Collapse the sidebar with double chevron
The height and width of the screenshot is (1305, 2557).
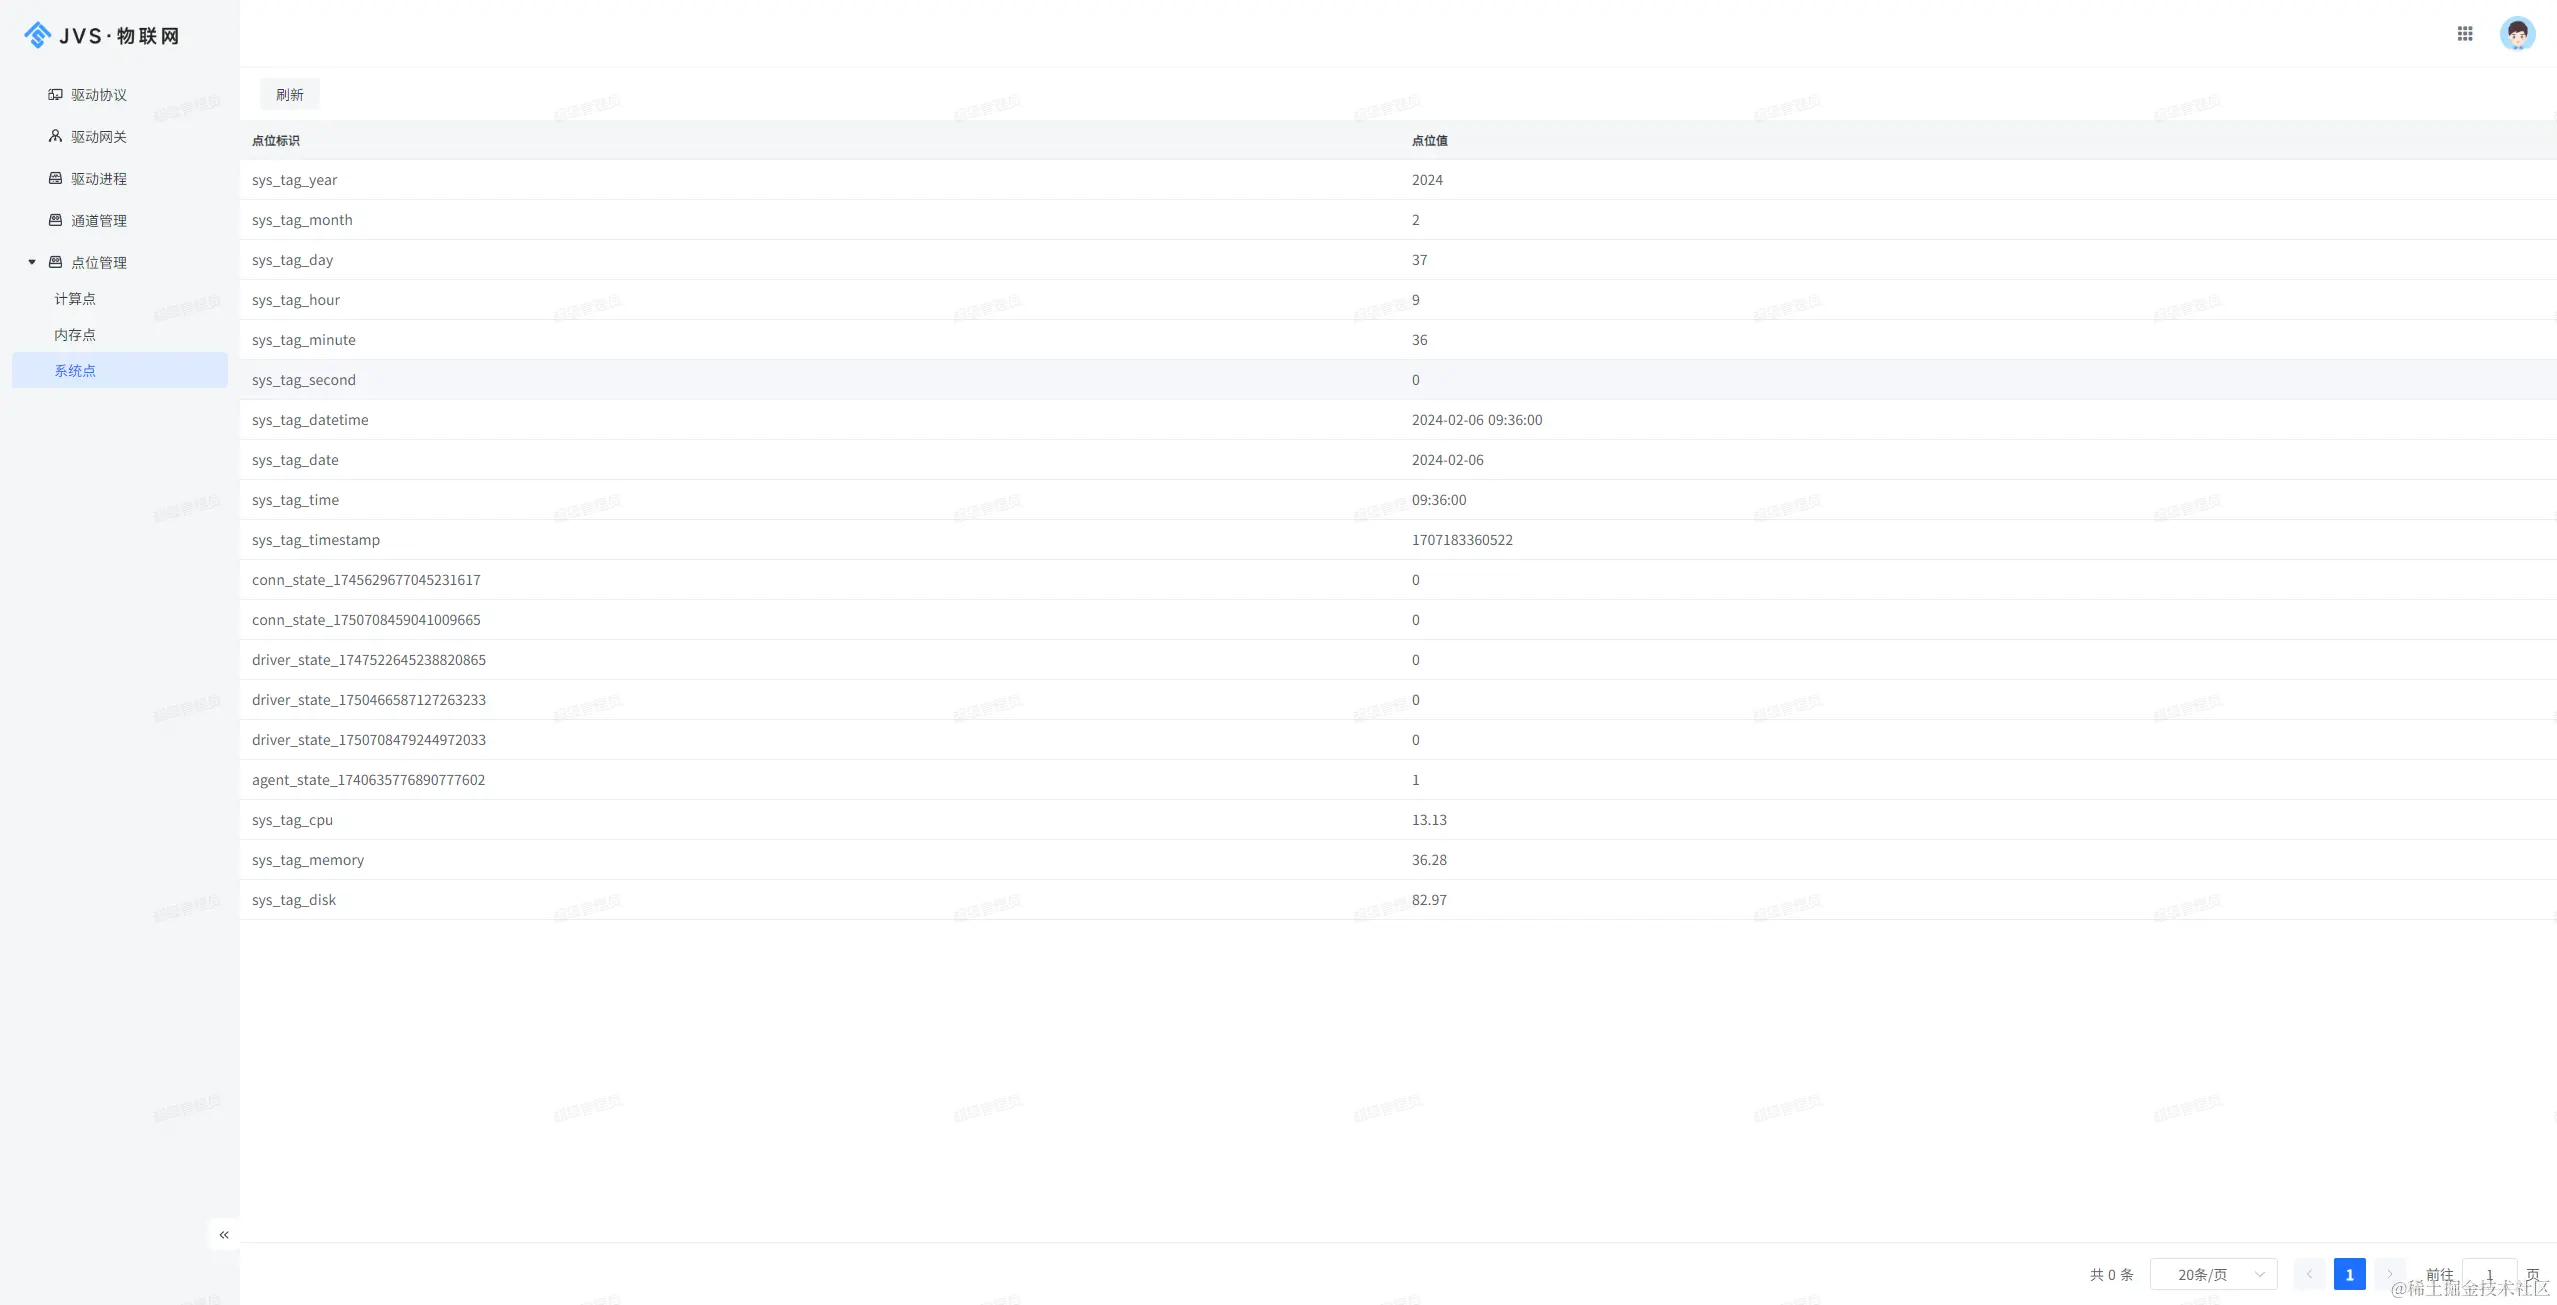pyautogui.click(x=224, y=1235)
